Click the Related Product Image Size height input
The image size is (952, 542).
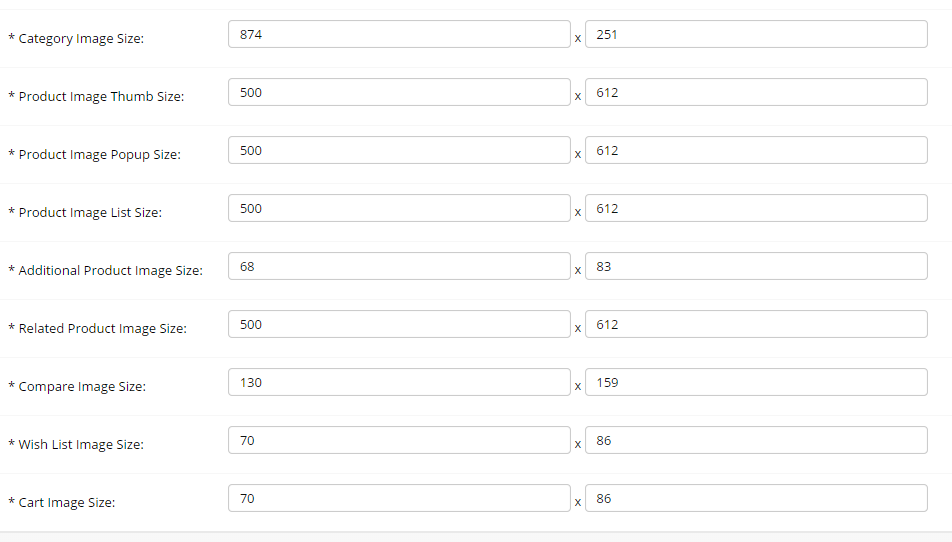pyautogui.click(x=756, y=325)
